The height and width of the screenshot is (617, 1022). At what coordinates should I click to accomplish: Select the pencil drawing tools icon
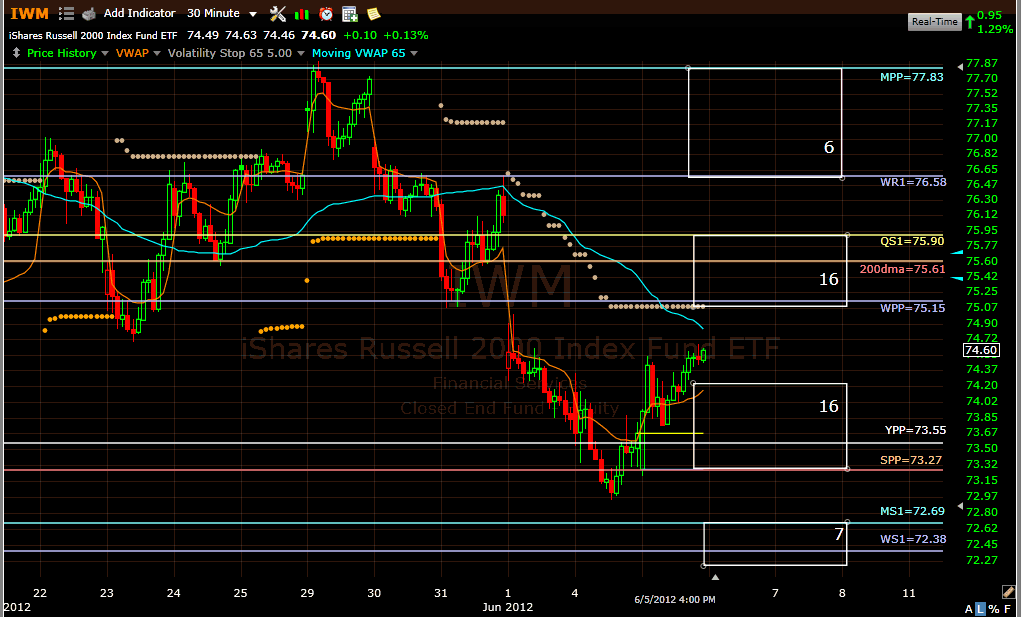[1008, 592]
